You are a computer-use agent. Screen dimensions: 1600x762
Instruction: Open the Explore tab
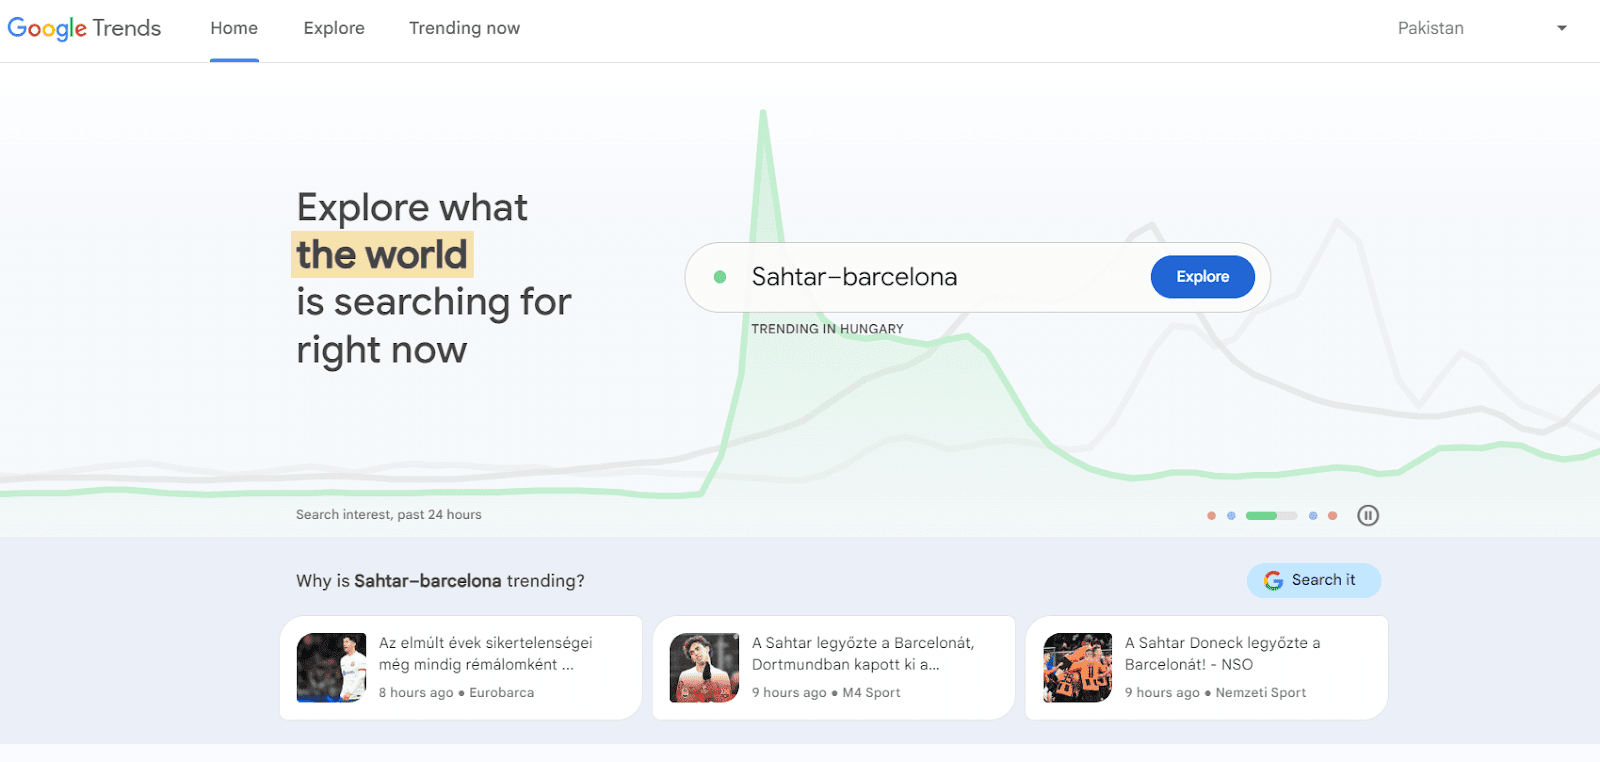(x=334, y=28)
